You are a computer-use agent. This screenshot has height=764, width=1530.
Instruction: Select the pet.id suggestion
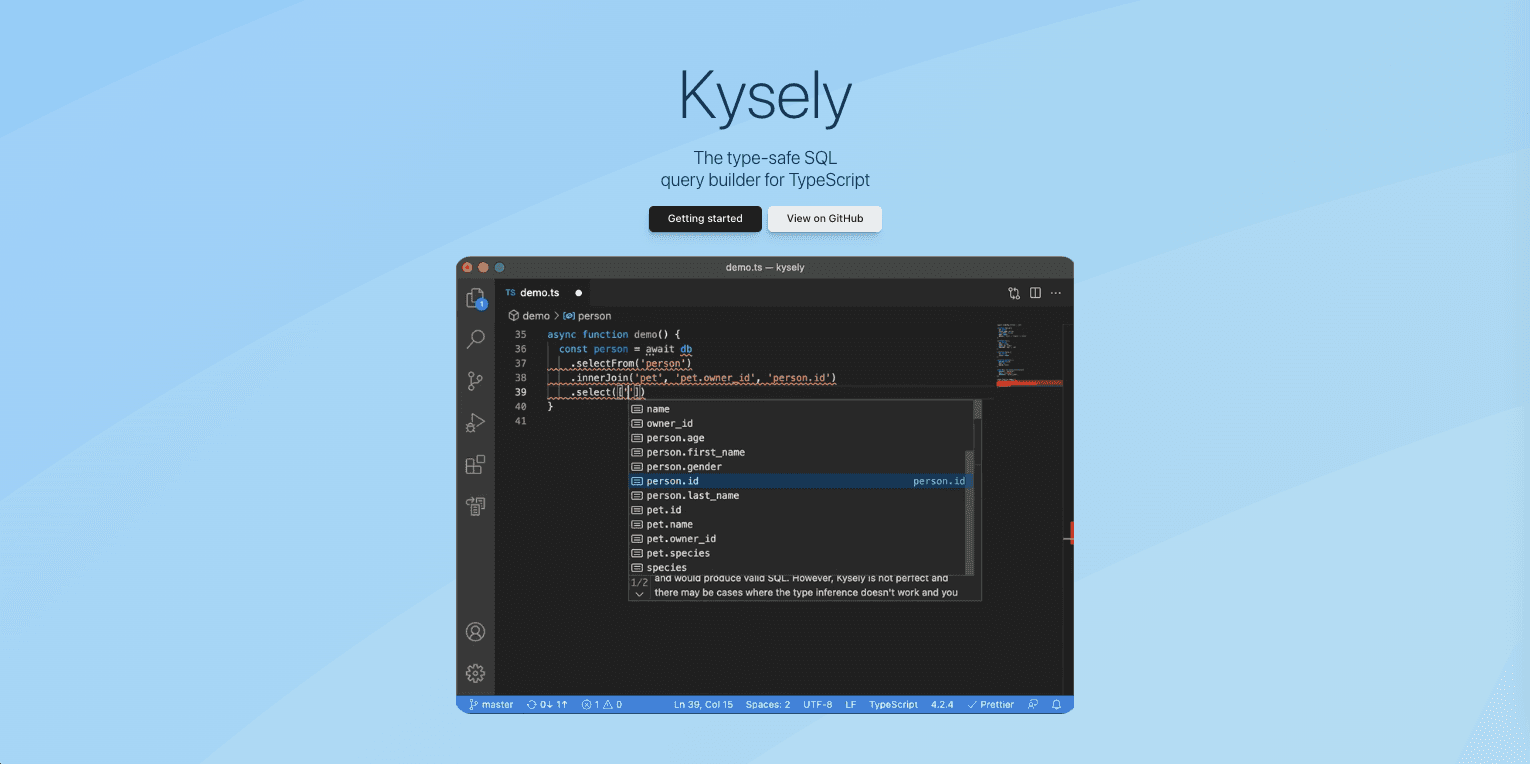click(x=800, y=510)
